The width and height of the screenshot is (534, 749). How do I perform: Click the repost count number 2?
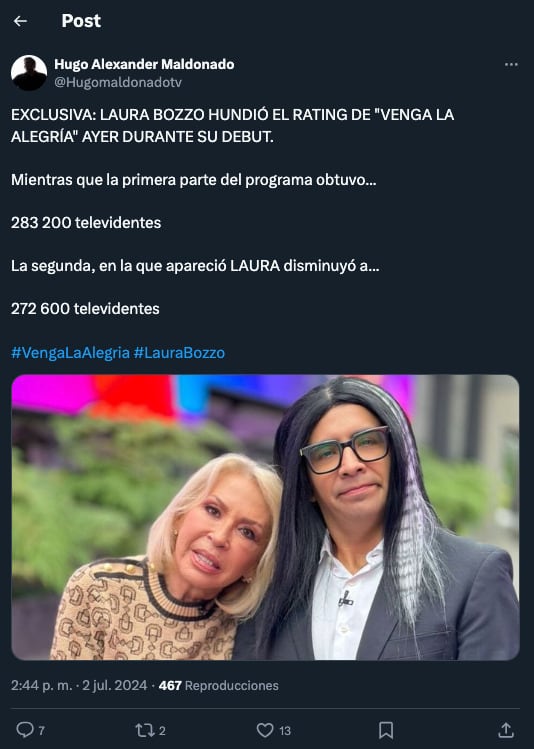pyautogui.click(x=162, y=730)
